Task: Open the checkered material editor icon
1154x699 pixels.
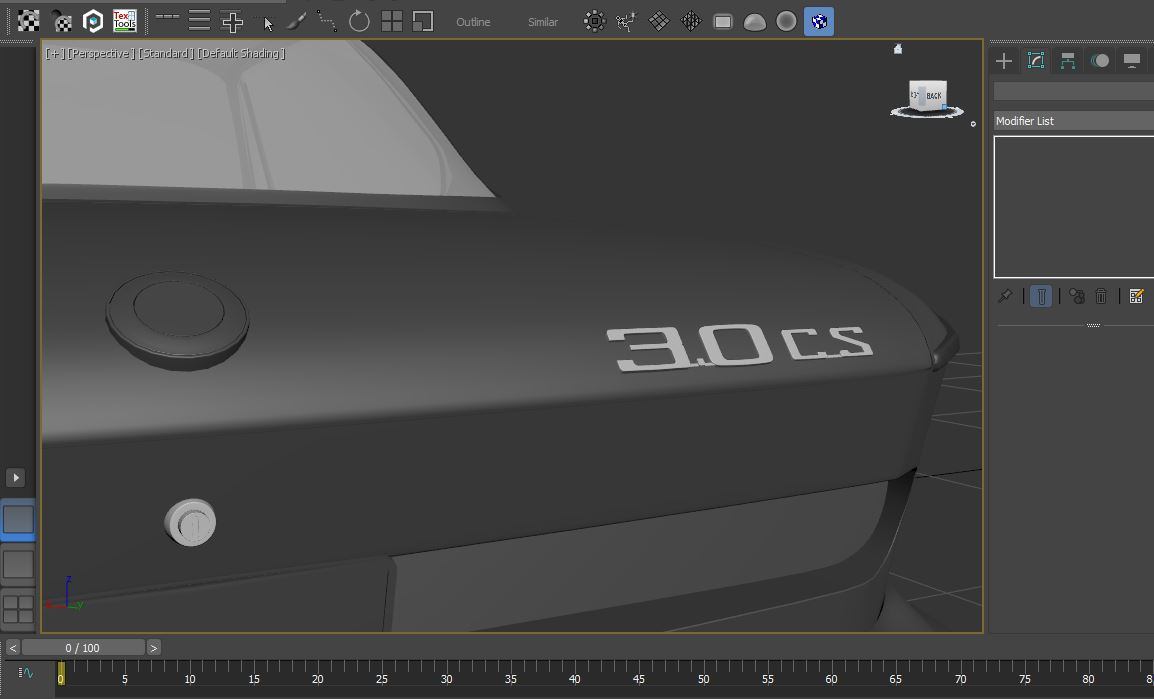Action: click(x=29, y=21)
